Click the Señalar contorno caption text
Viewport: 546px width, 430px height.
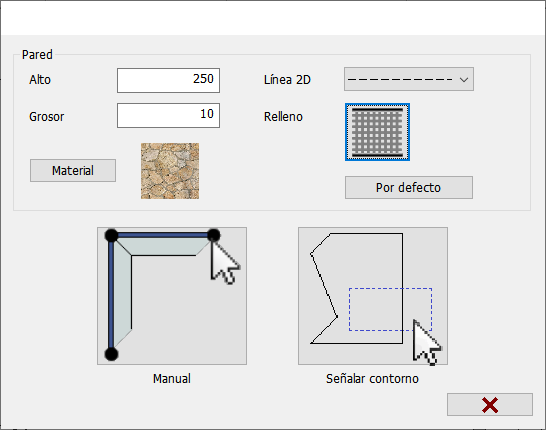point(372,378)
